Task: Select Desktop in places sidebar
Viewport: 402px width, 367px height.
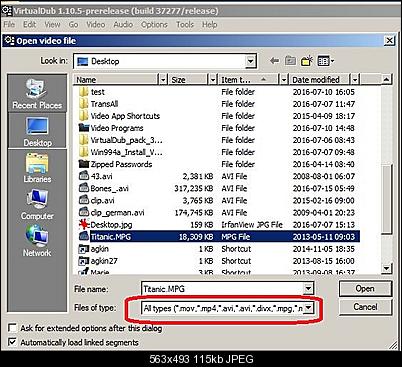Action: (37, 131)
